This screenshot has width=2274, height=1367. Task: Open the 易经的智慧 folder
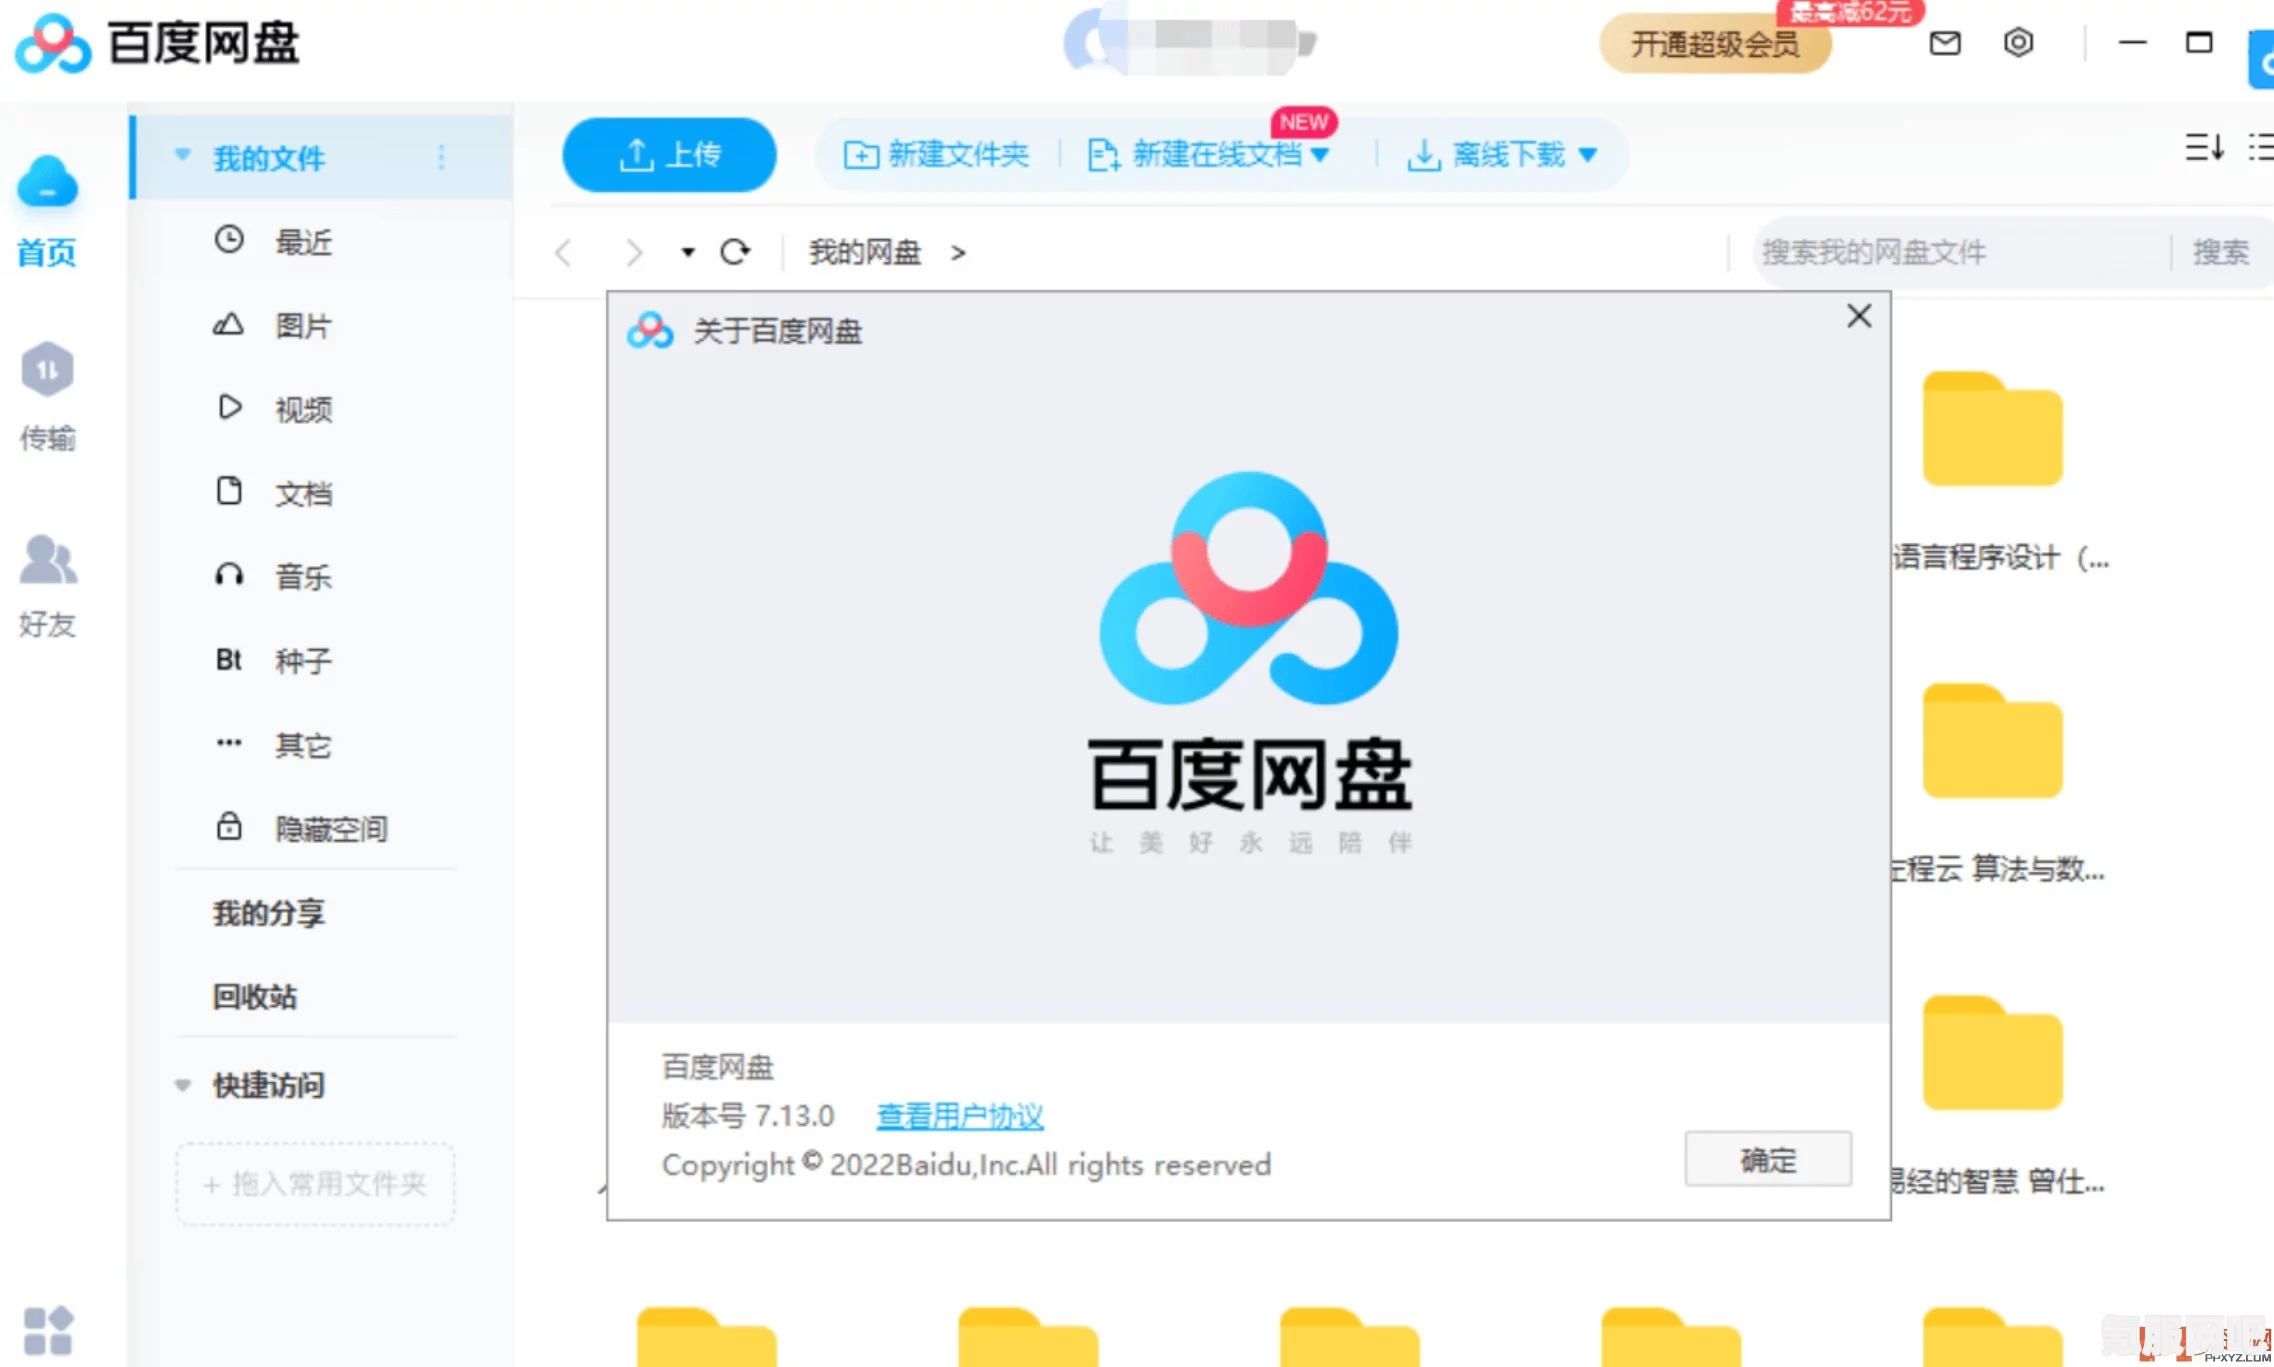pos(1992,1053)
